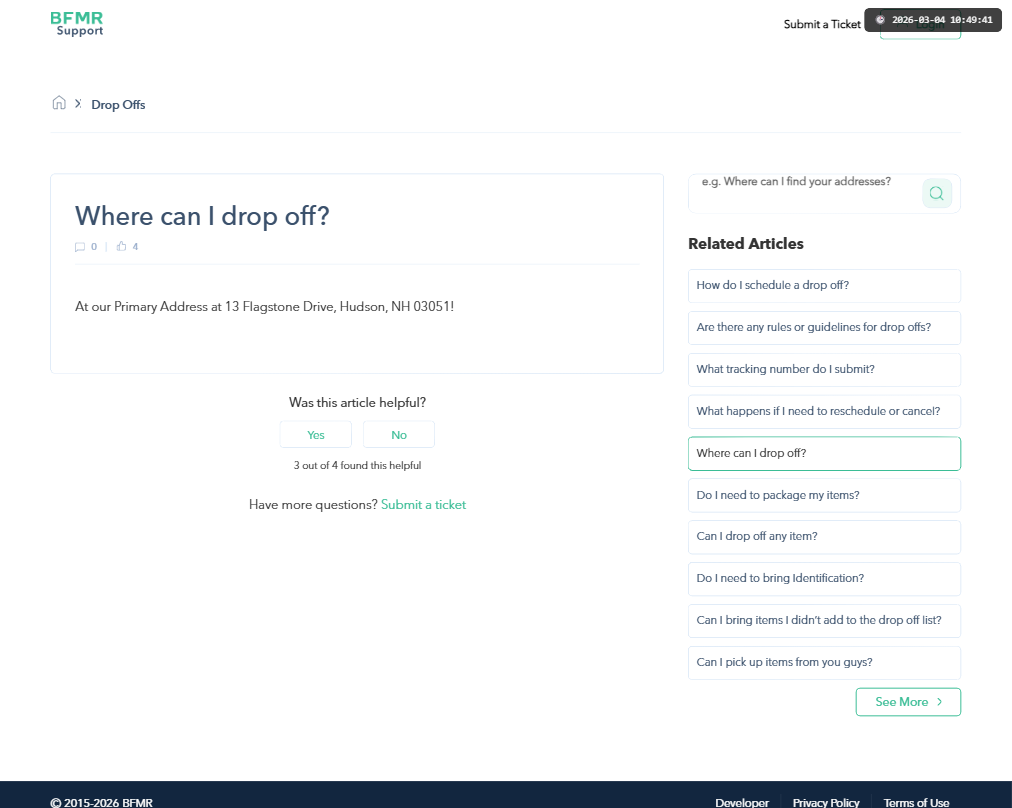The width and height of the screenshot is (1012, 808).
Task: Open 'What tracking number do I submit?'
Action: 824,370
